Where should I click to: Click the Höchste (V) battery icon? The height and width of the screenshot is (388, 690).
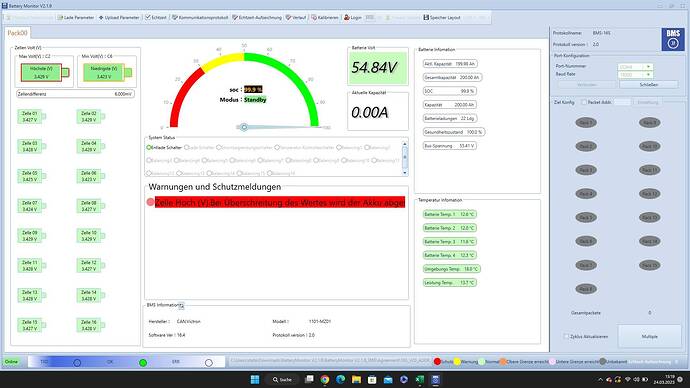(45, 73)
